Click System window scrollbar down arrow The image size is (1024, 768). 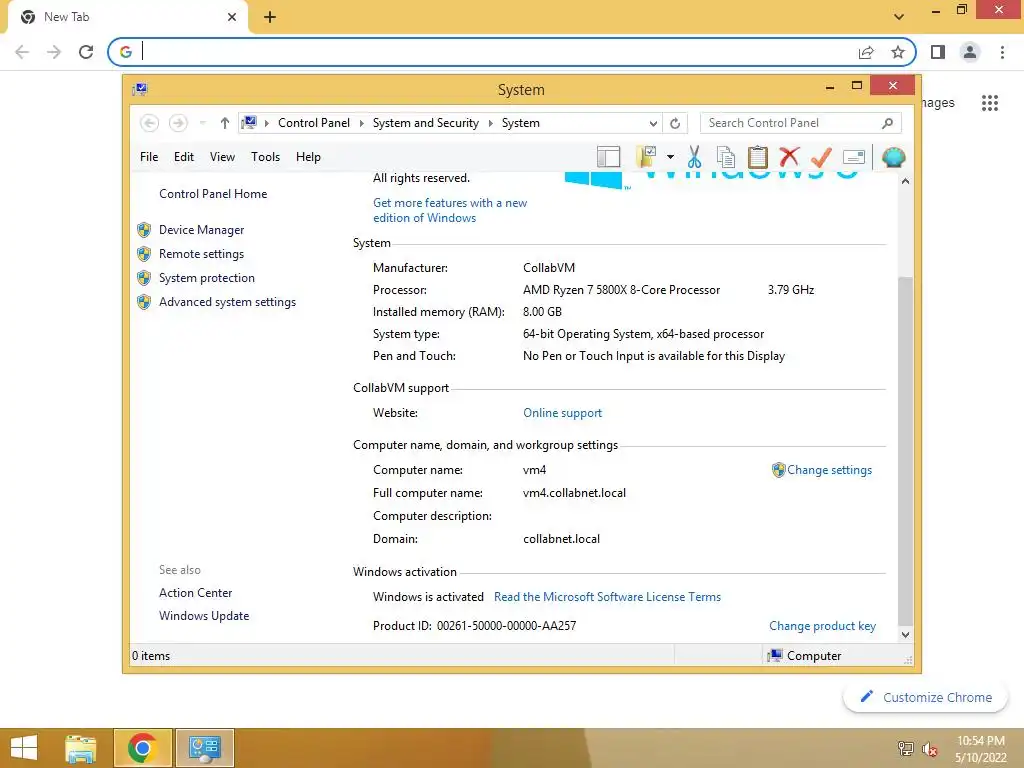tap(905, 634)
